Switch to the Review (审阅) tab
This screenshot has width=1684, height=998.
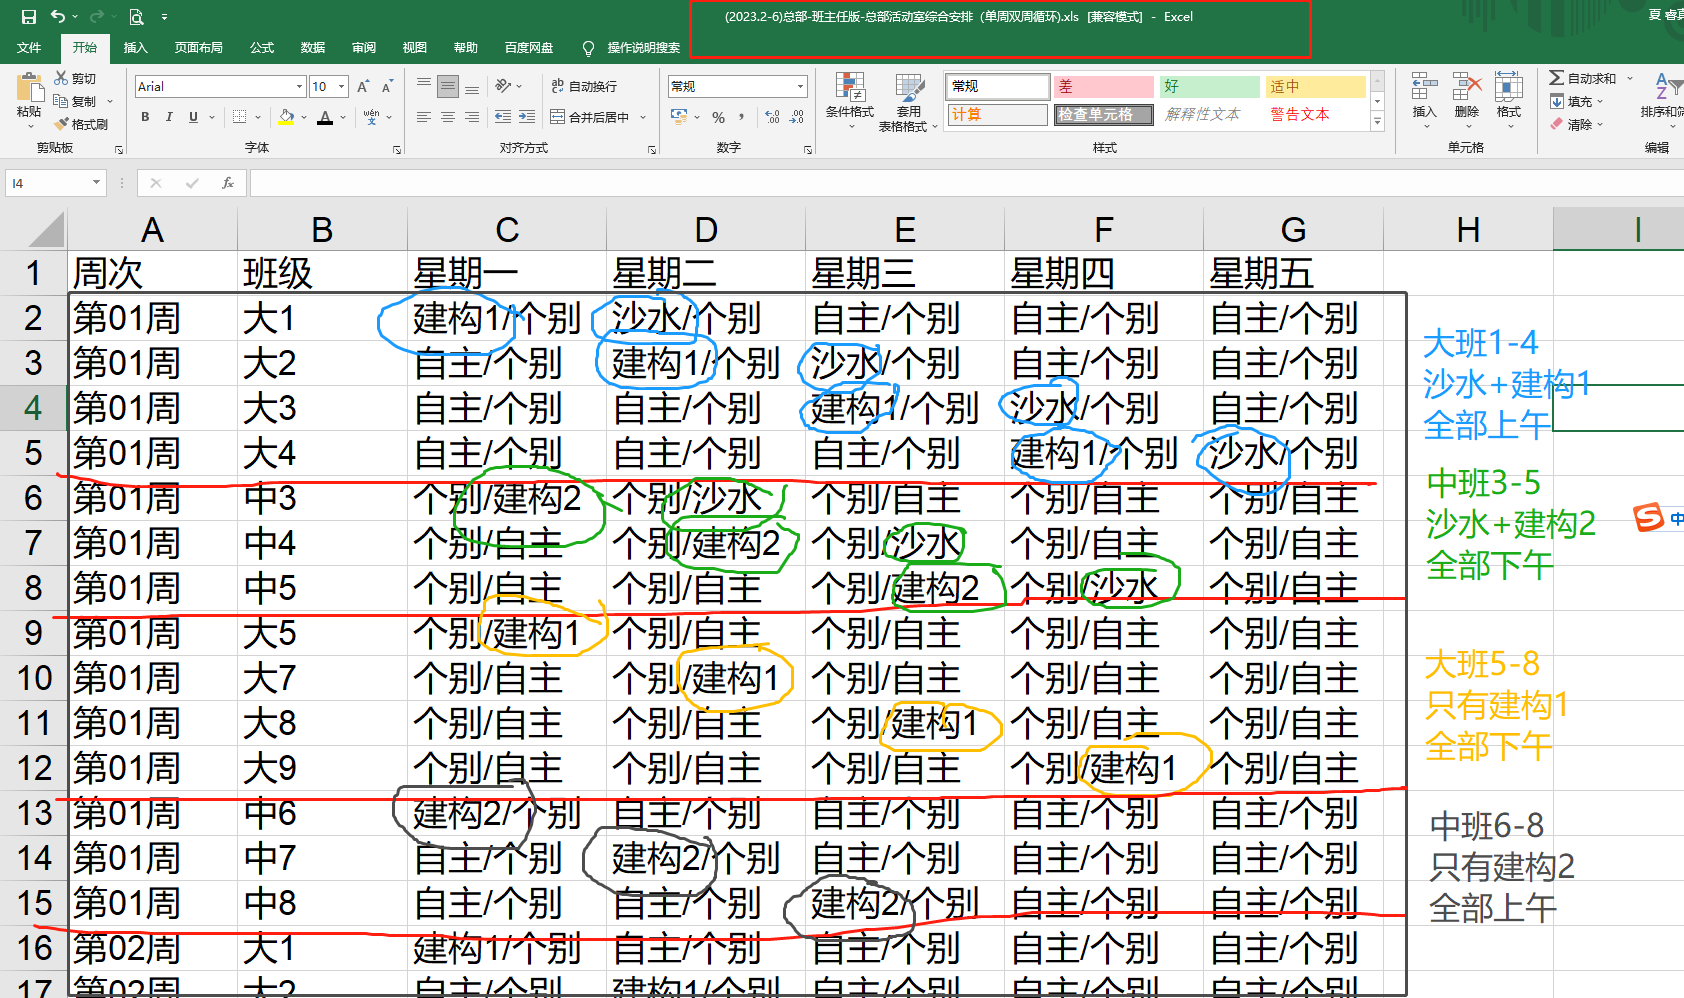364,47
